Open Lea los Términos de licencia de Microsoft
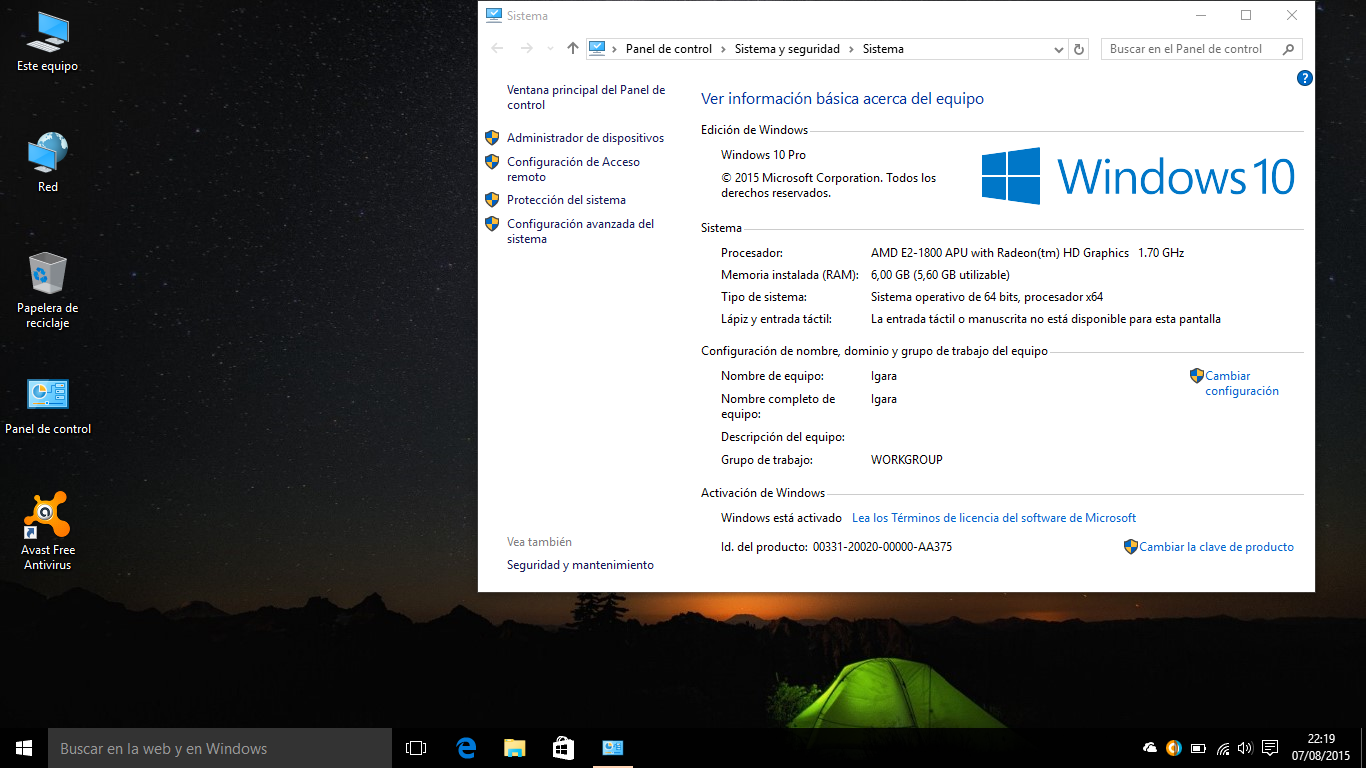 994,517
